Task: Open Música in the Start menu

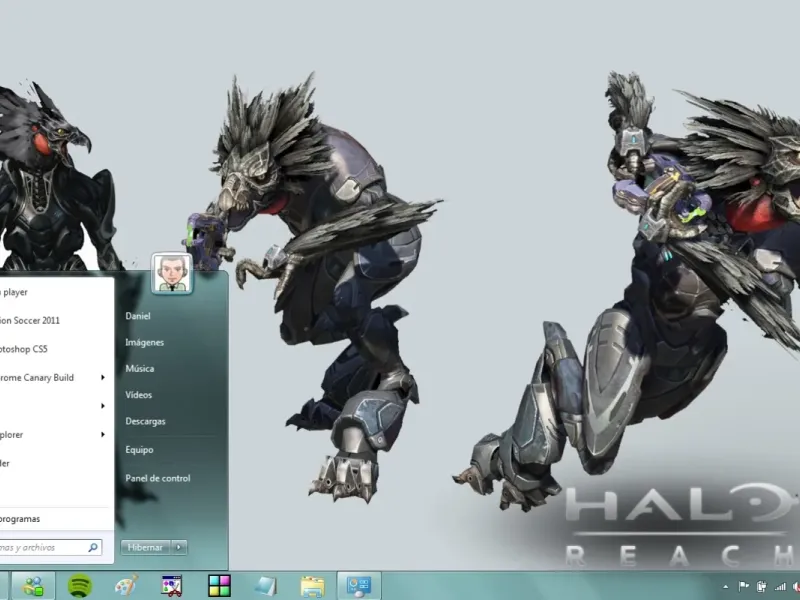Action: point(140,368)
